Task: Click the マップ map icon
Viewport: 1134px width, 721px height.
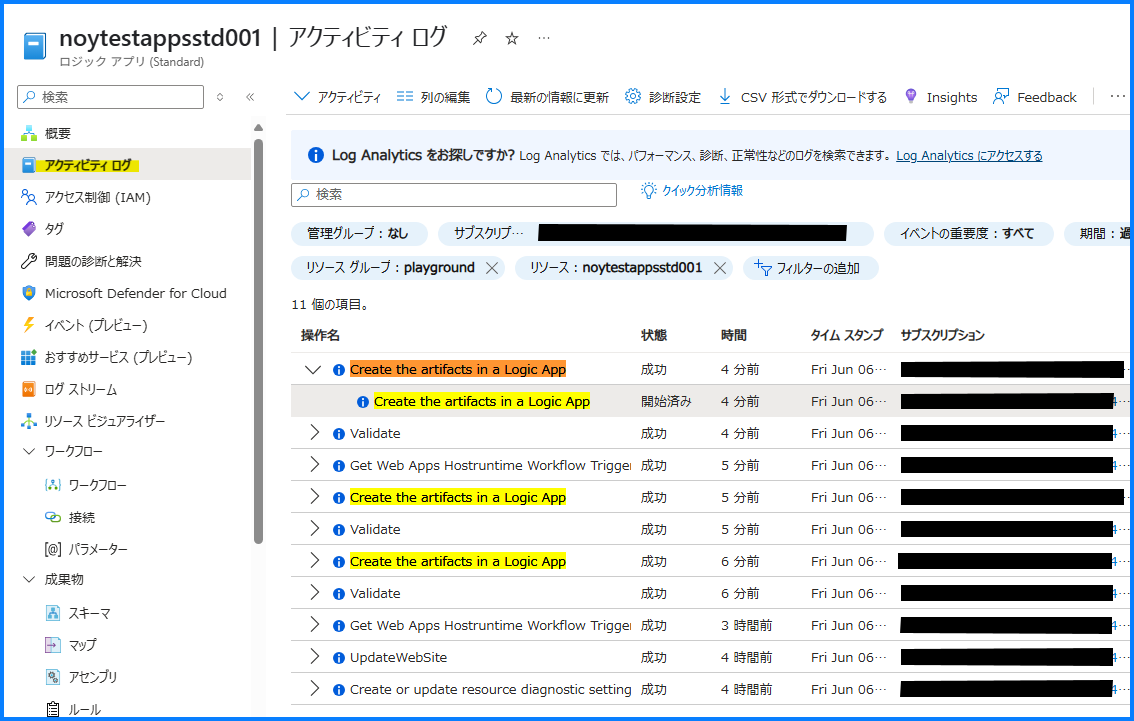Action: (53, 645)
